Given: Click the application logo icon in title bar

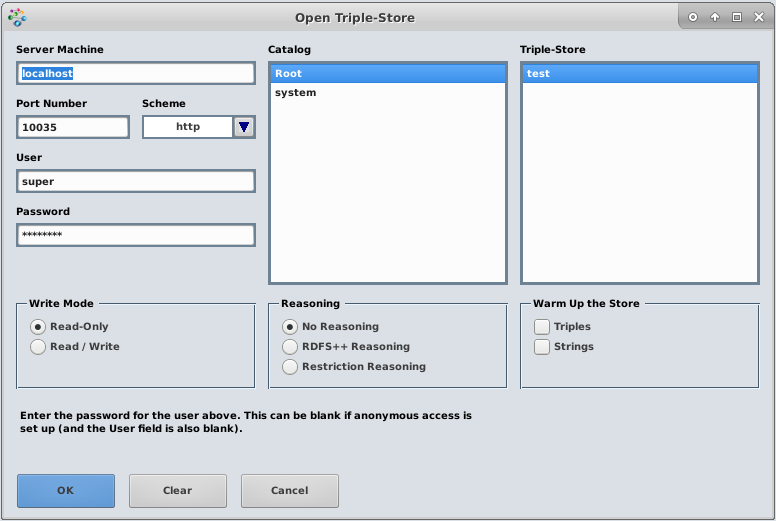Looking at the screenshot, I should coord(17,17).
